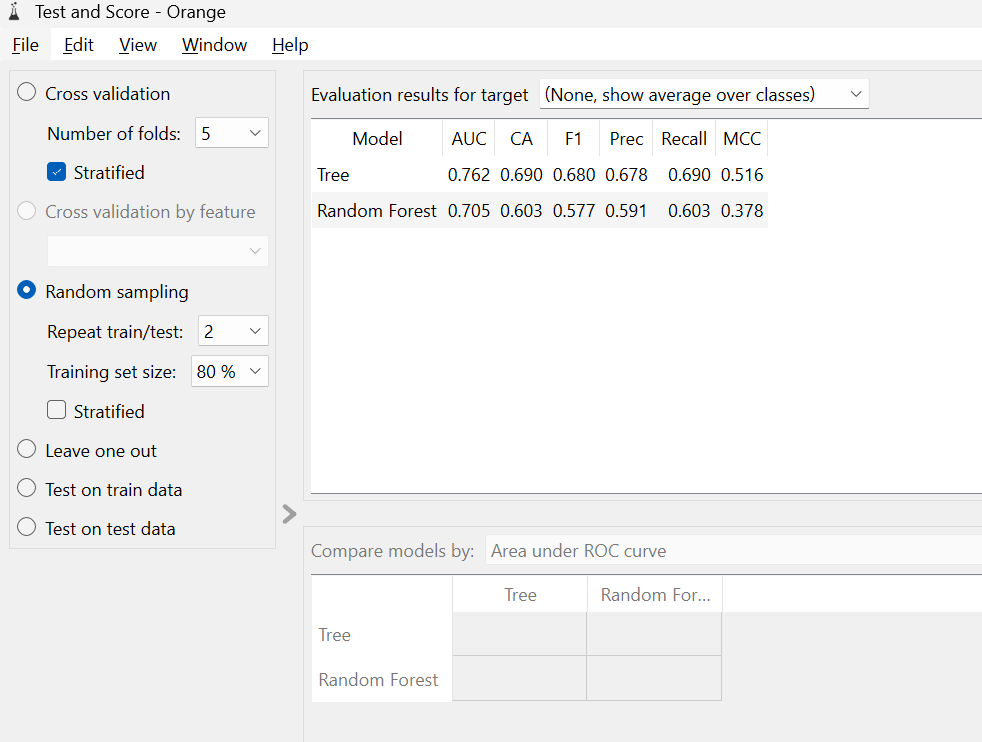Click the Tree column header in comparison table

point(520,594)
